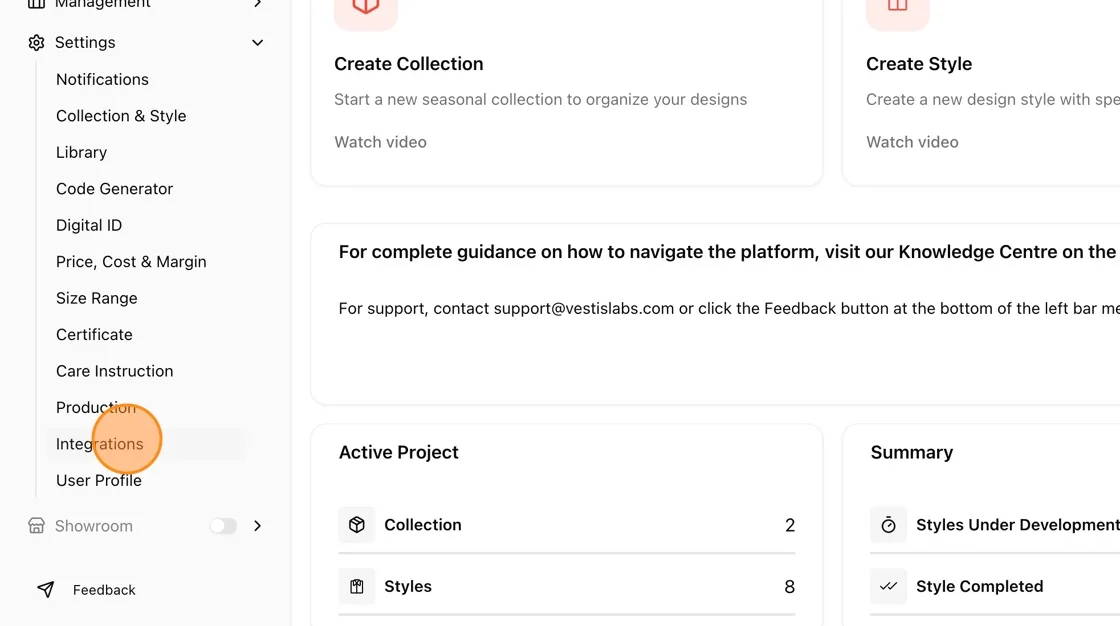Click the Management sidebar icon

36,4
